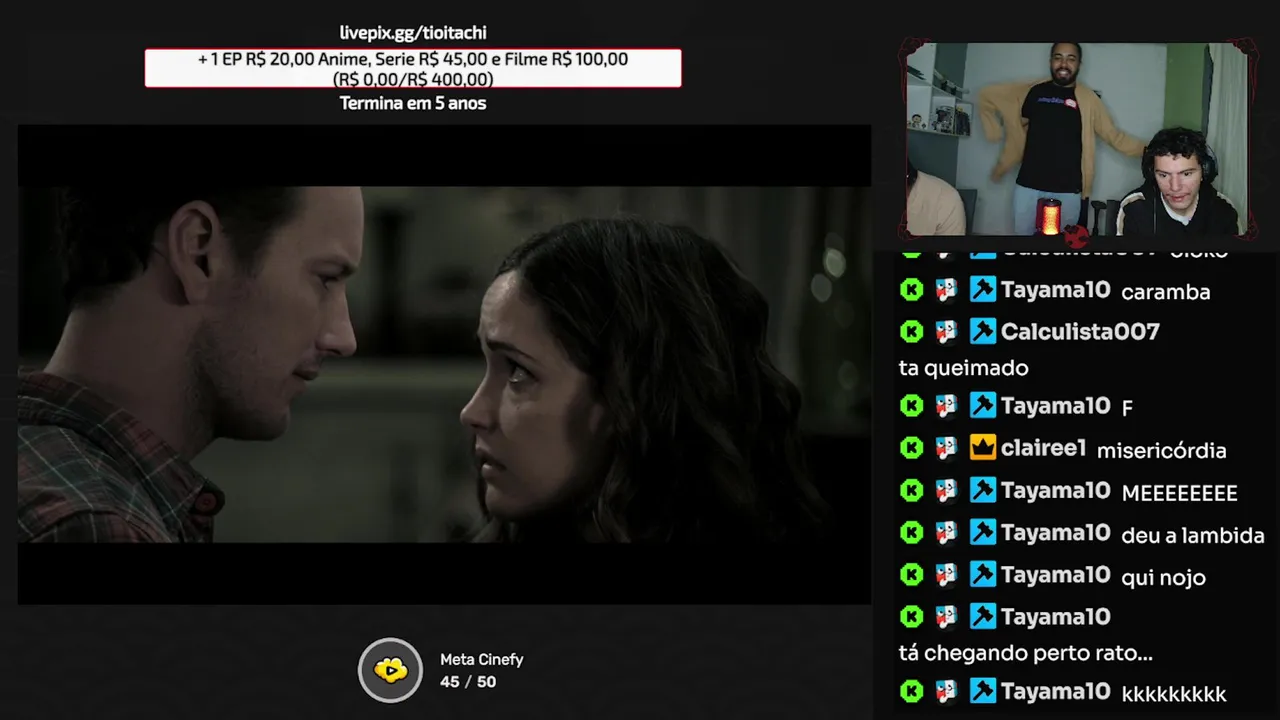Open Calculista007's username in chat
This screenshot has height=720, width=1280.
pyautogui.click(x=1080, y=331)
